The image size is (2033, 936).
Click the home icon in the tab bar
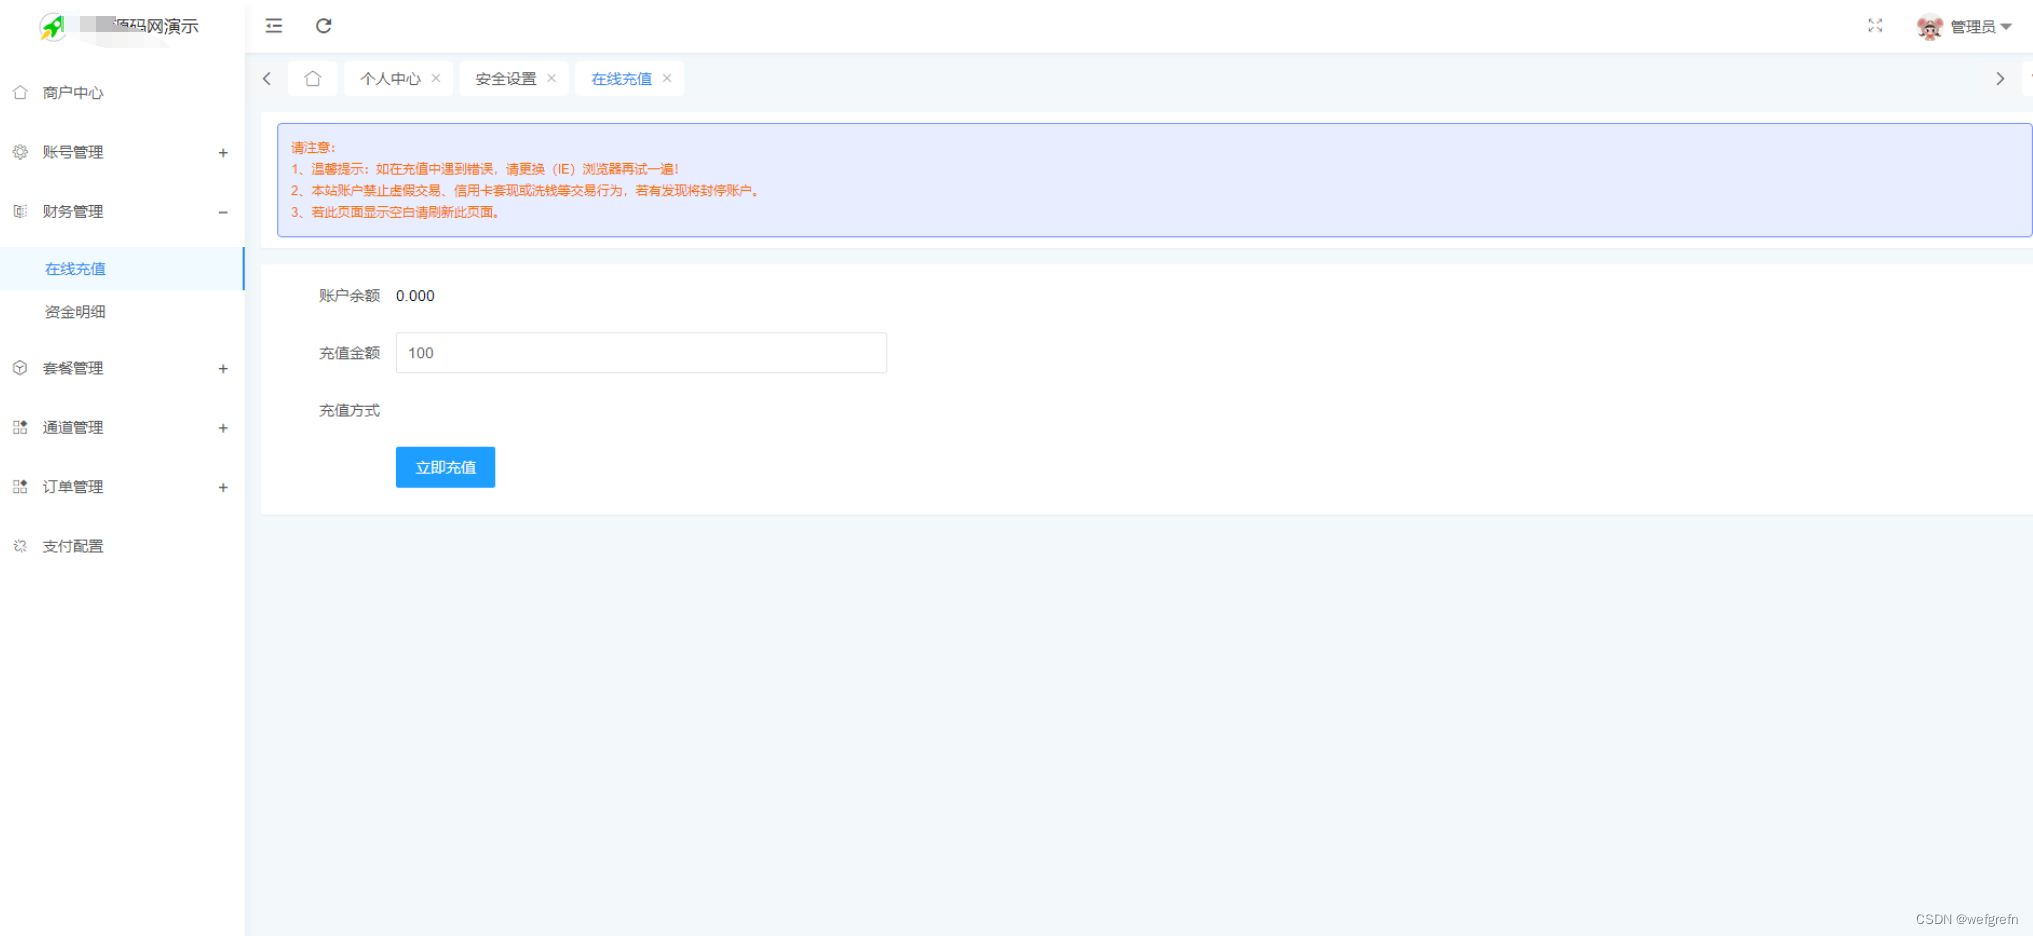coord(312,77)
